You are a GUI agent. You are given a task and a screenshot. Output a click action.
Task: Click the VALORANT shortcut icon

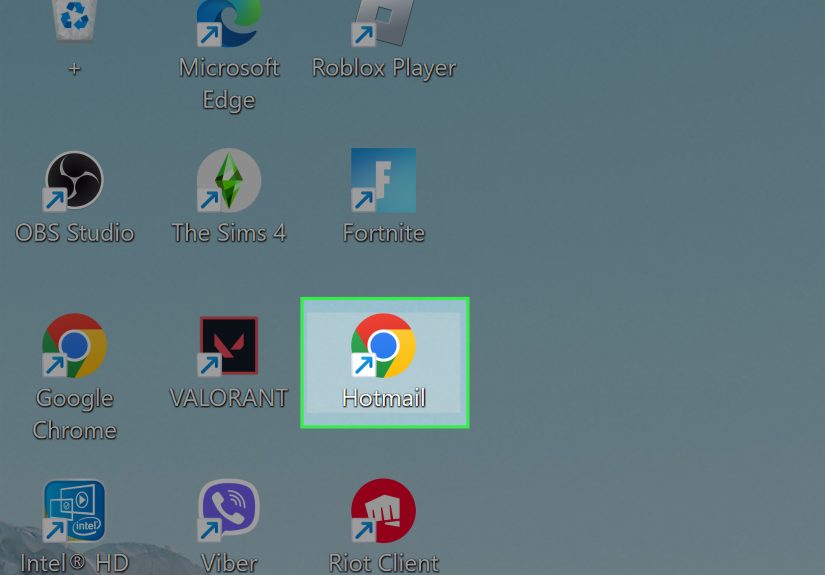tap(228, 346)
